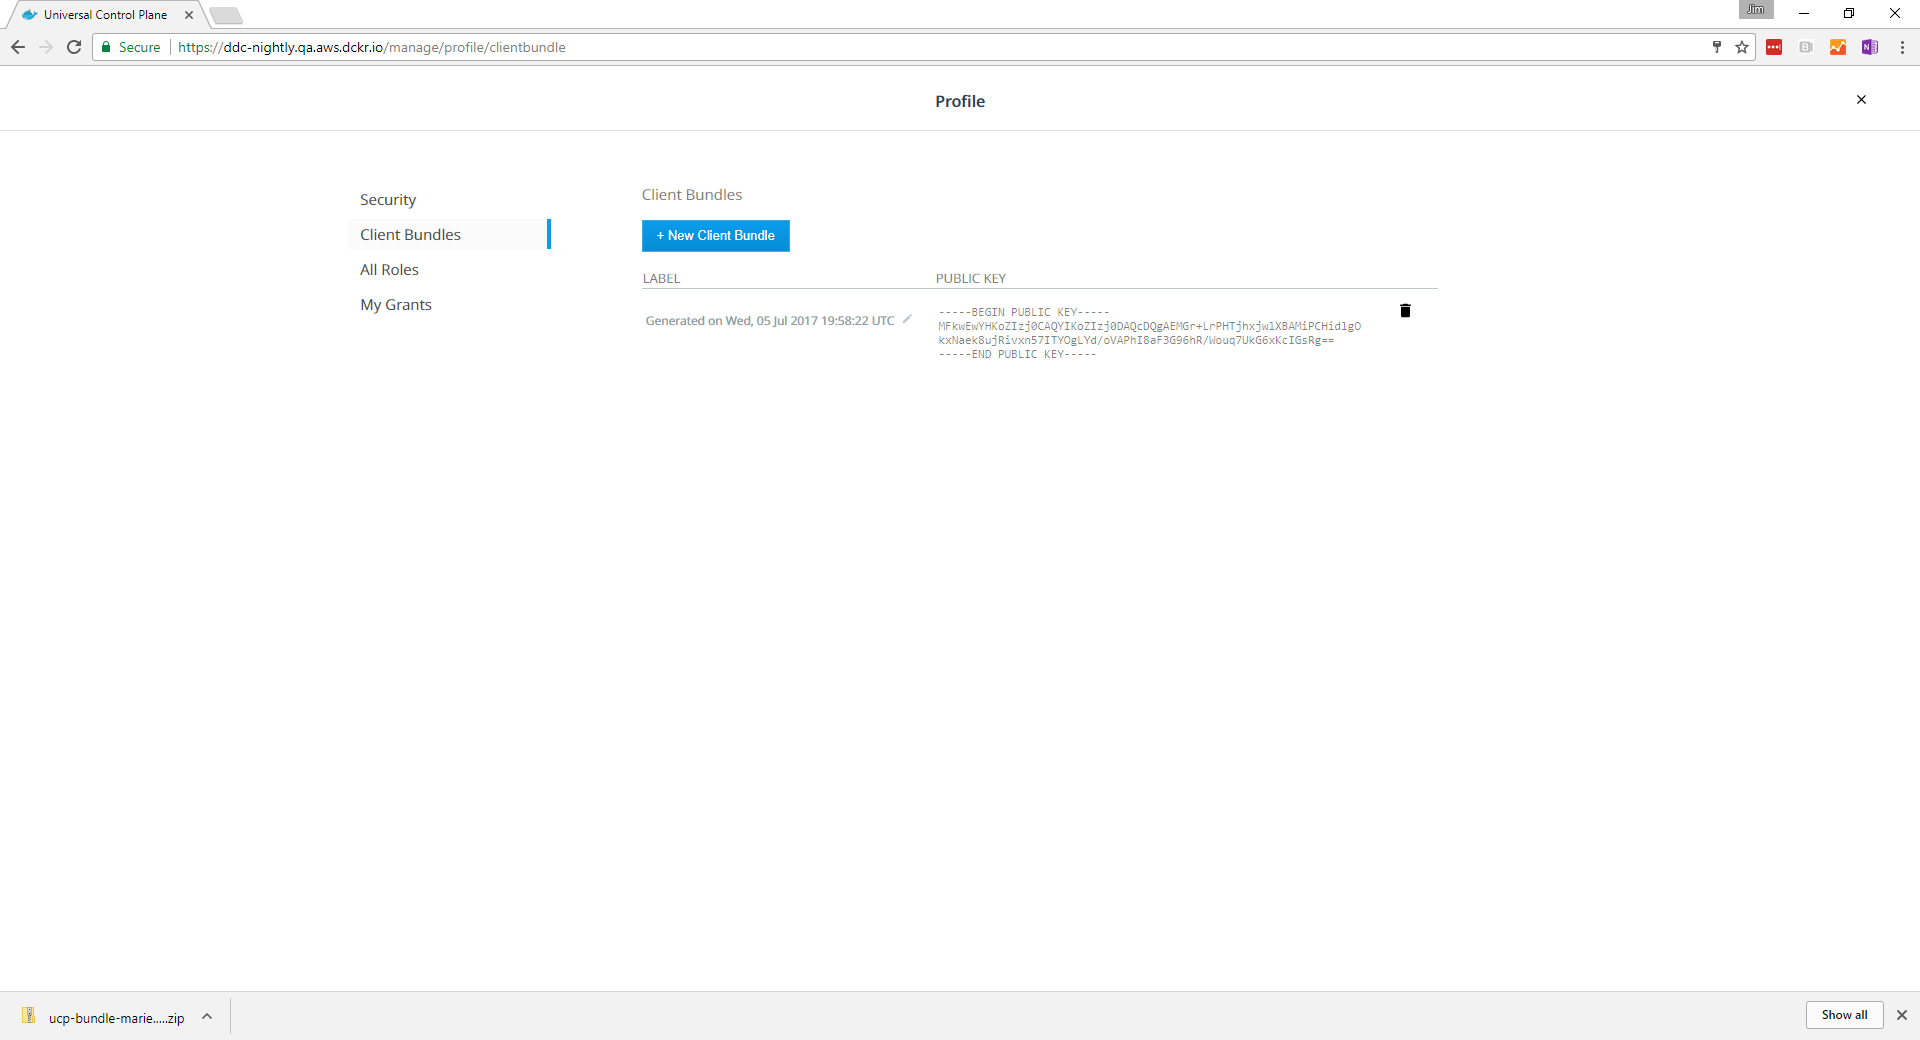Close the Profile panel
The width and height of the screenshot is (1920, 1040).
(x=1861, y=100)
